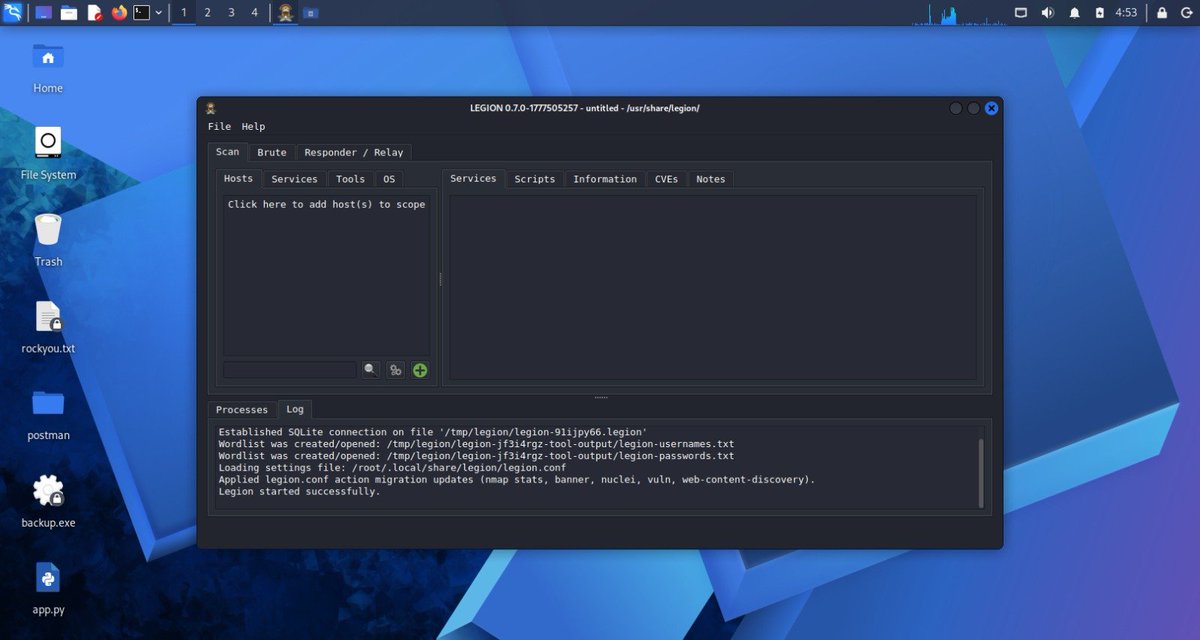Viewport: 1200px width, 640px height.
Task: Click the clock showing 4:53
Action: point(1126,13)
